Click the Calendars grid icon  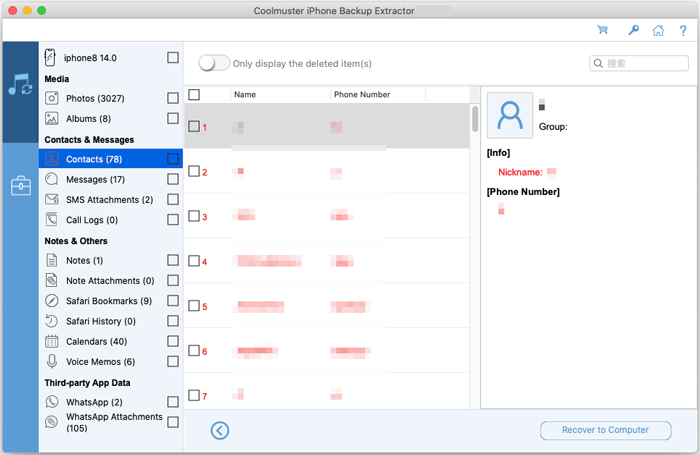[x=52, y=341]
